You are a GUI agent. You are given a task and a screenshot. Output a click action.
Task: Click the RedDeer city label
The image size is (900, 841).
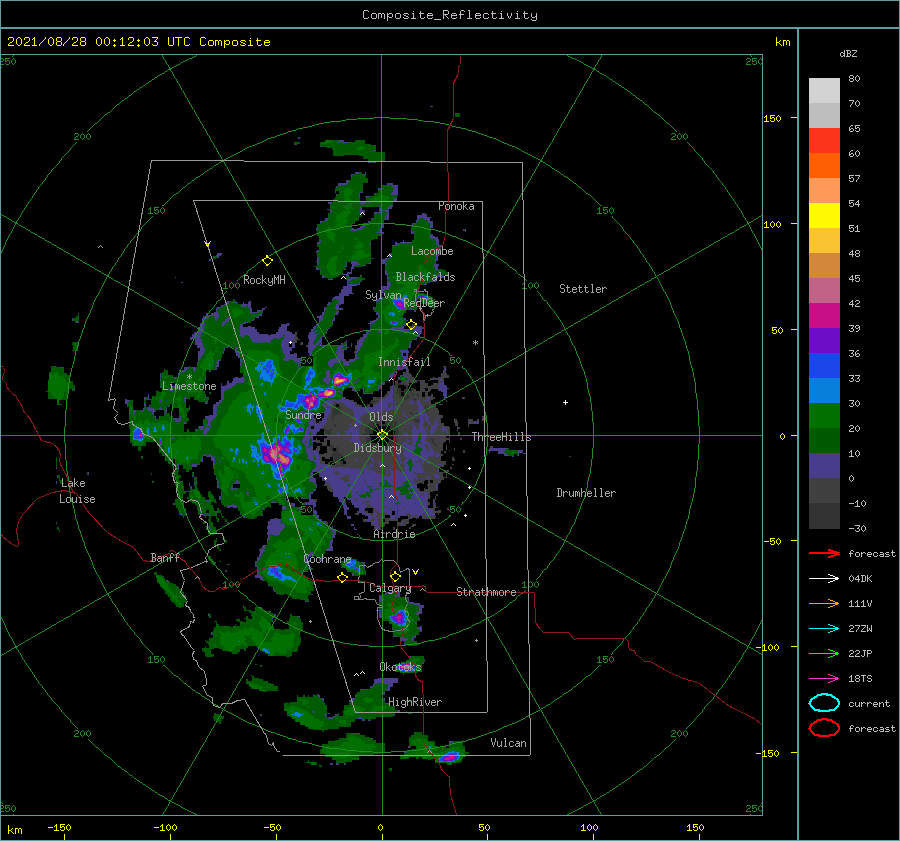[x=424, y=303]
